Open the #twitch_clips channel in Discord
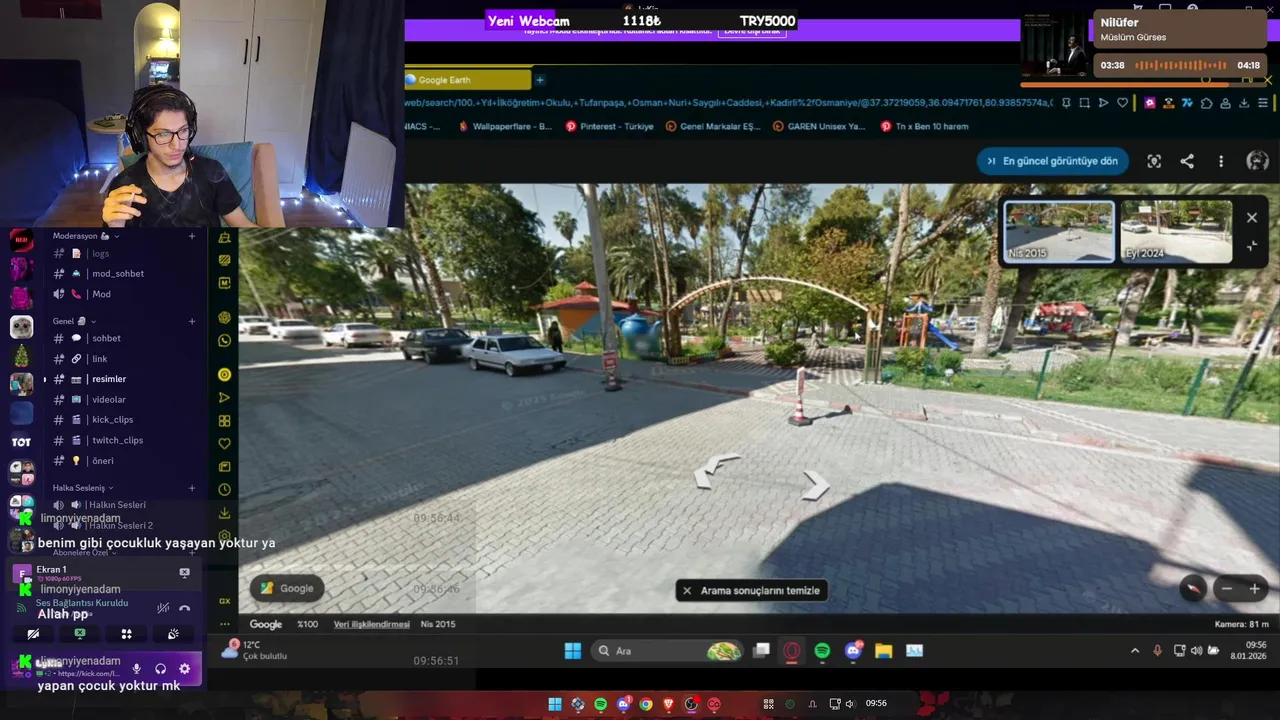 click(117, 440)
